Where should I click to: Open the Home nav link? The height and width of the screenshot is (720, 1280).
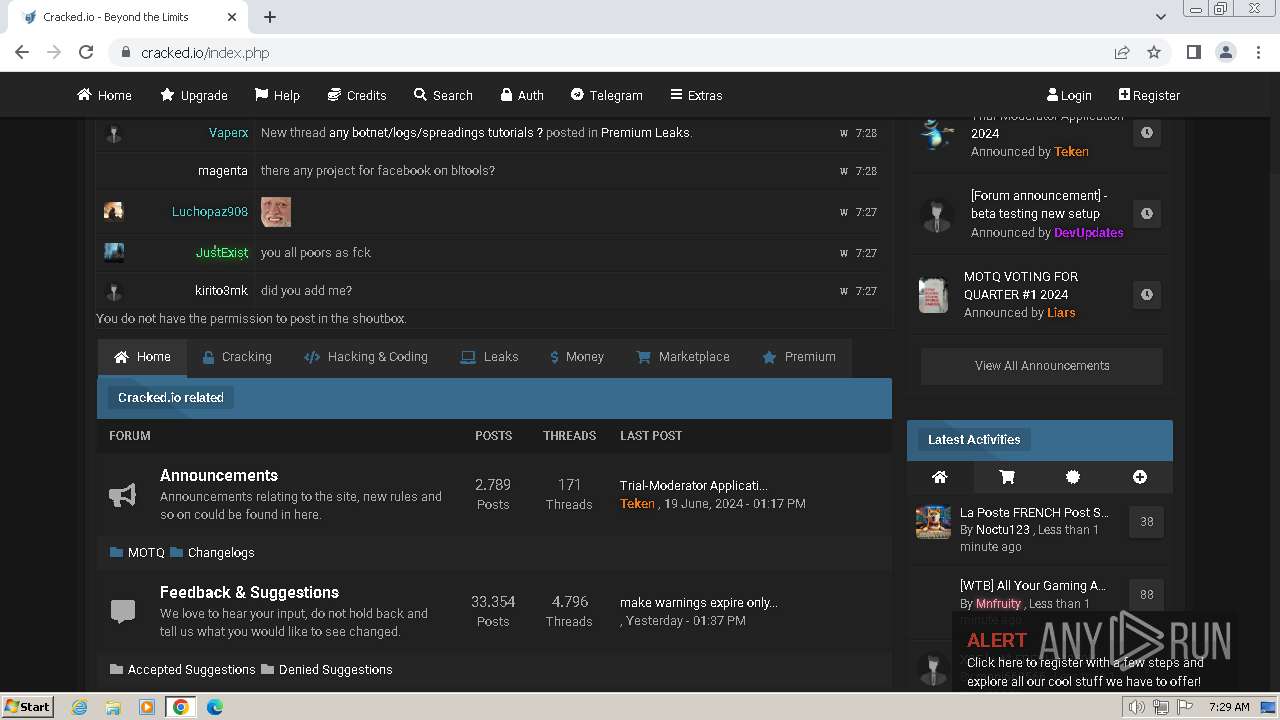[x=104, y=95]
